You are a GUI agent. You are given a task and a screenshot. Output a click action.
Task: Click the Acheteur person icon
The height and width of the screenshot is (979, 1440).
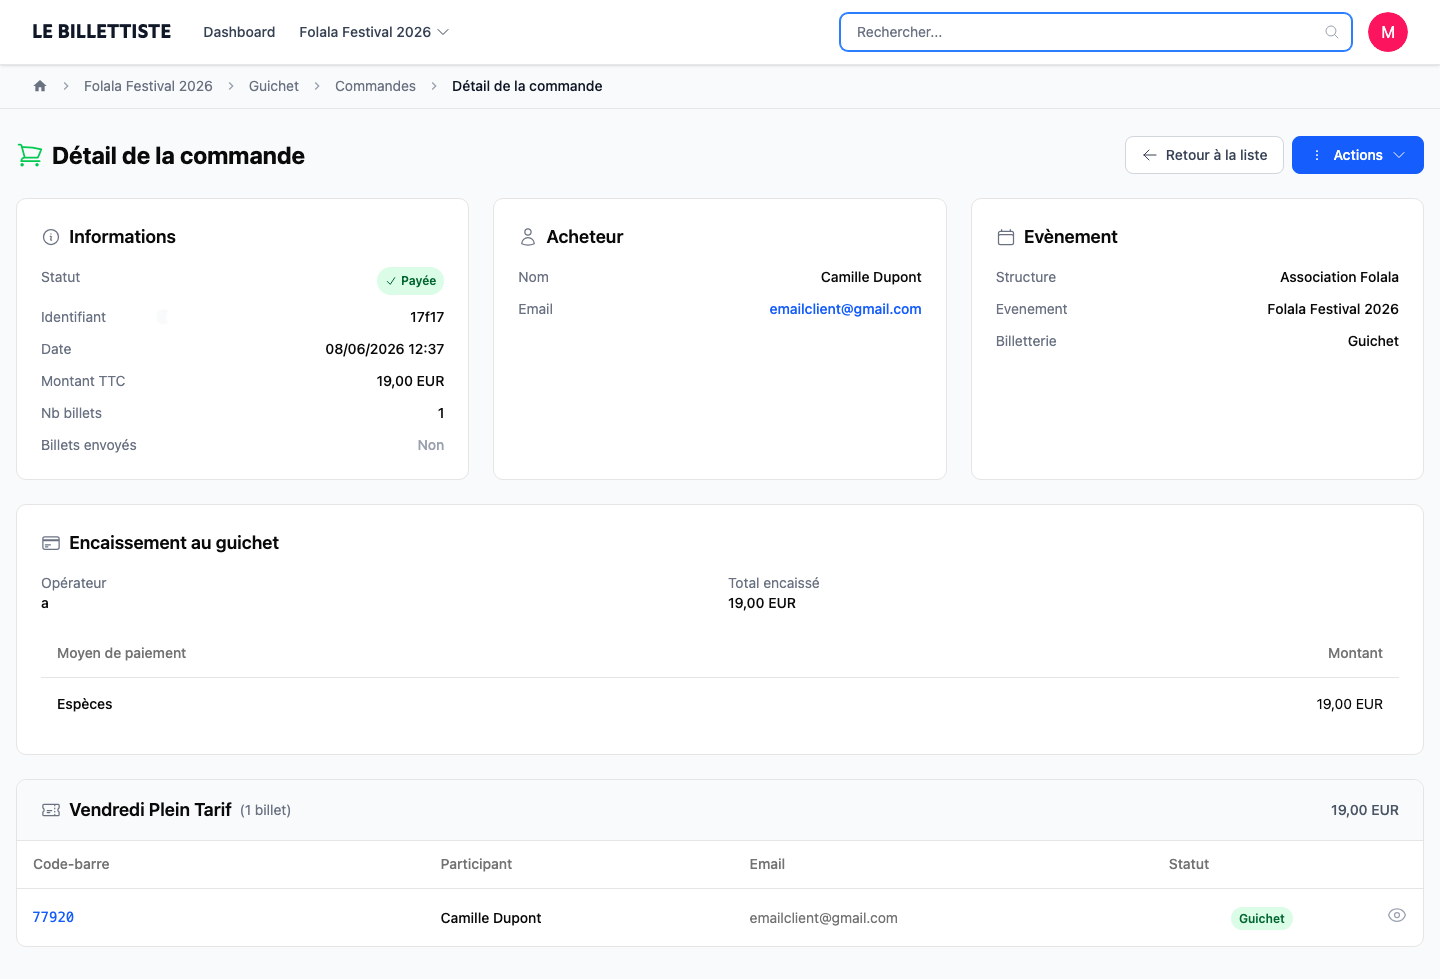pos(528,237)
